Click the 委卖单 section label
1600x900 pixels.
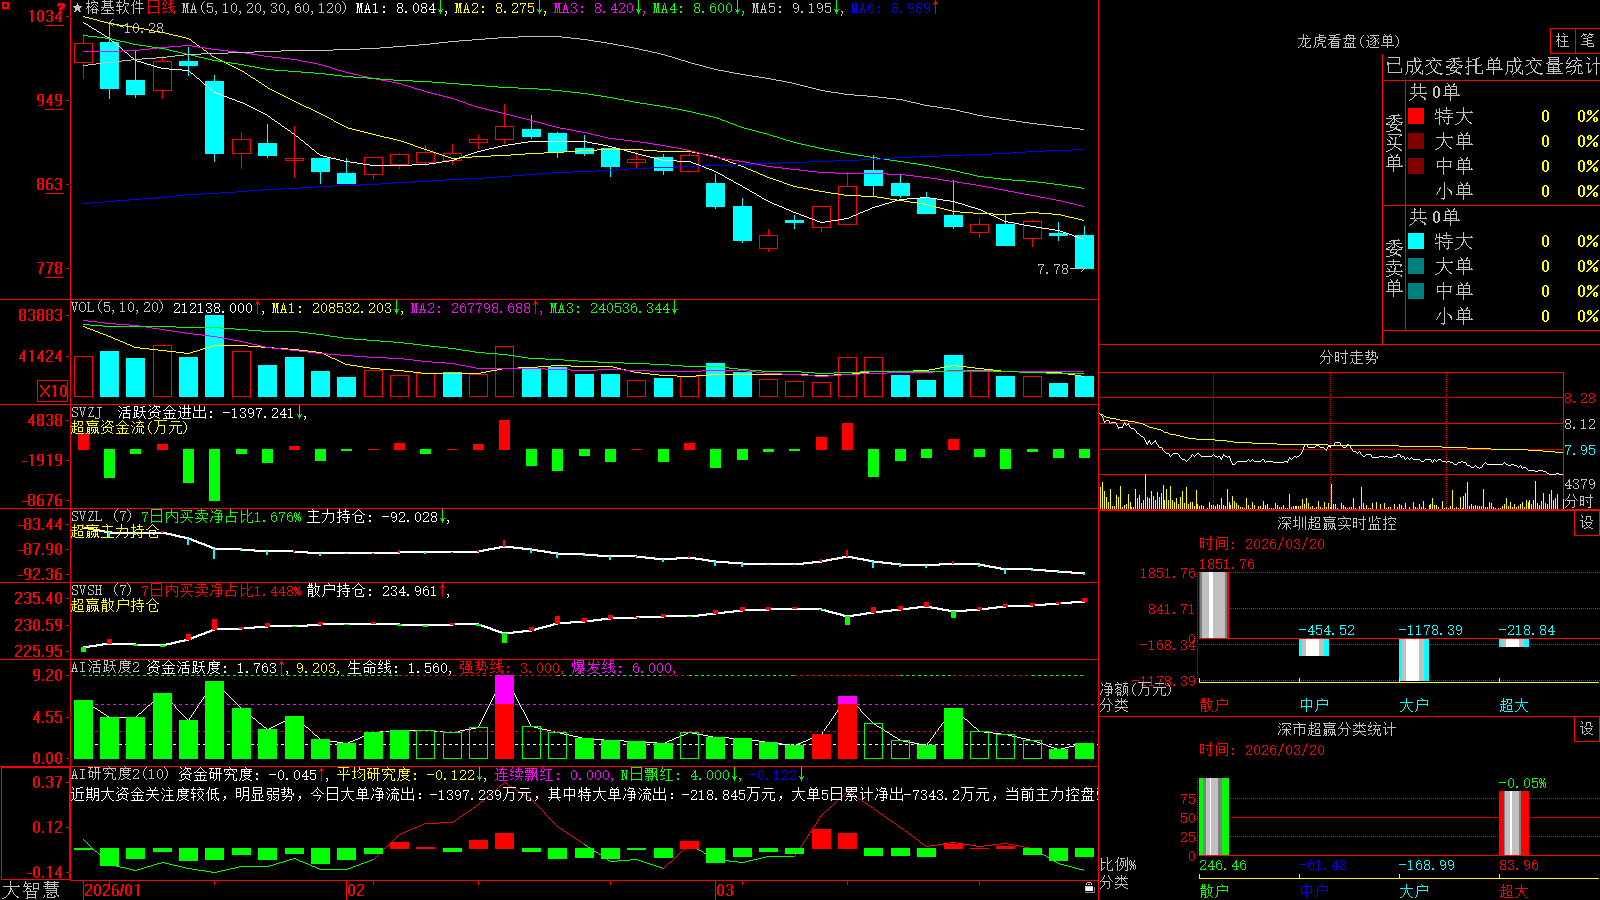click(x=1394, y=268)
